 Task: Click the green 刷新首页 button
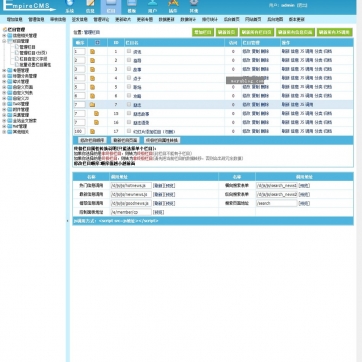[x=227, y=32]
